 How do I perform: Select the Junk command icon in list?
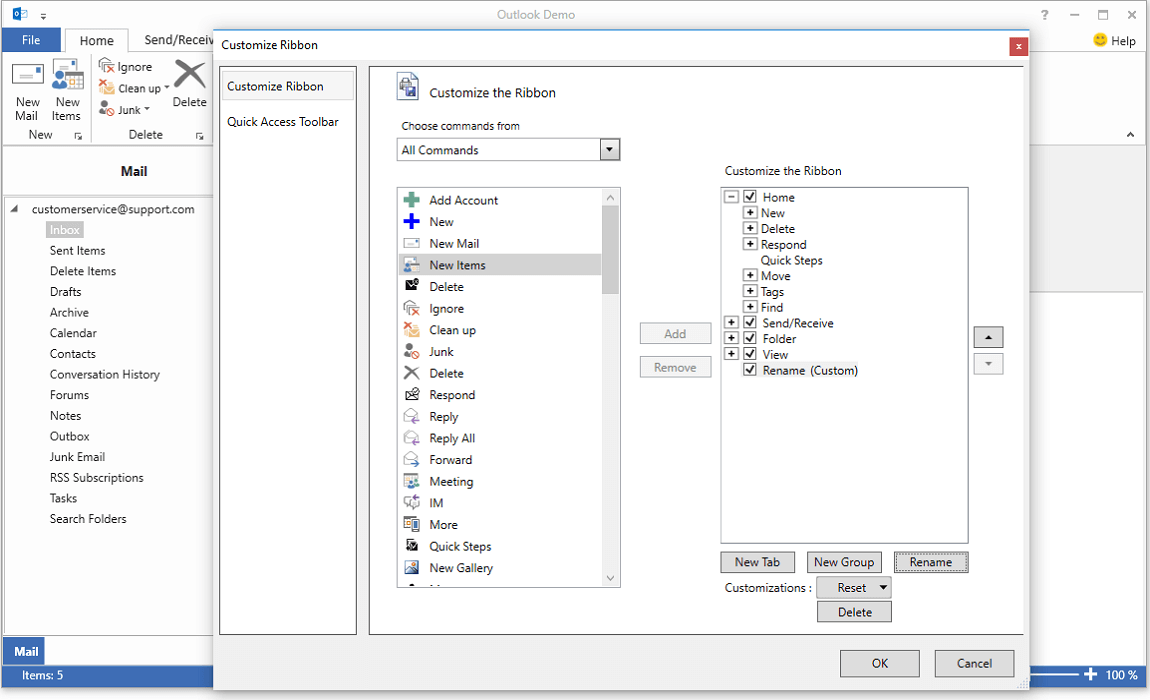[411, 352]
